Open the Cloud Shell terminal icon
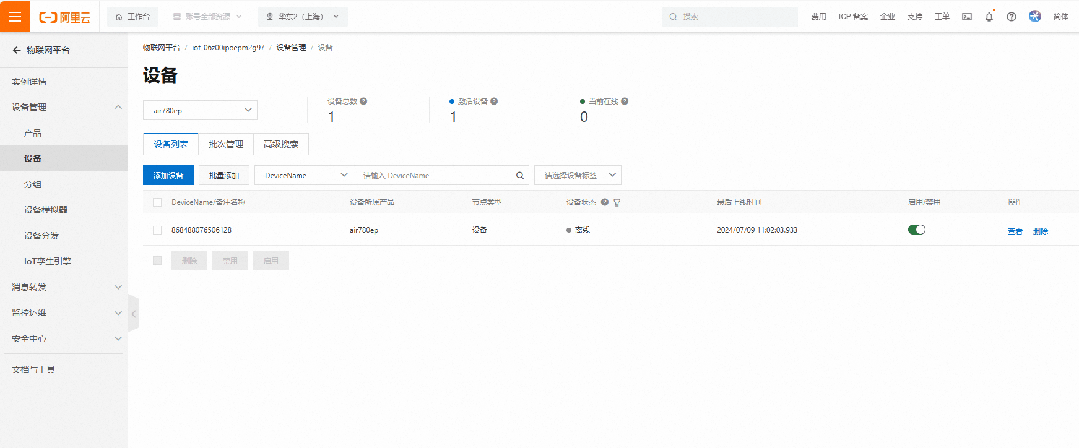This screenshot has height=448, width=1079. (x=967, y=17)
